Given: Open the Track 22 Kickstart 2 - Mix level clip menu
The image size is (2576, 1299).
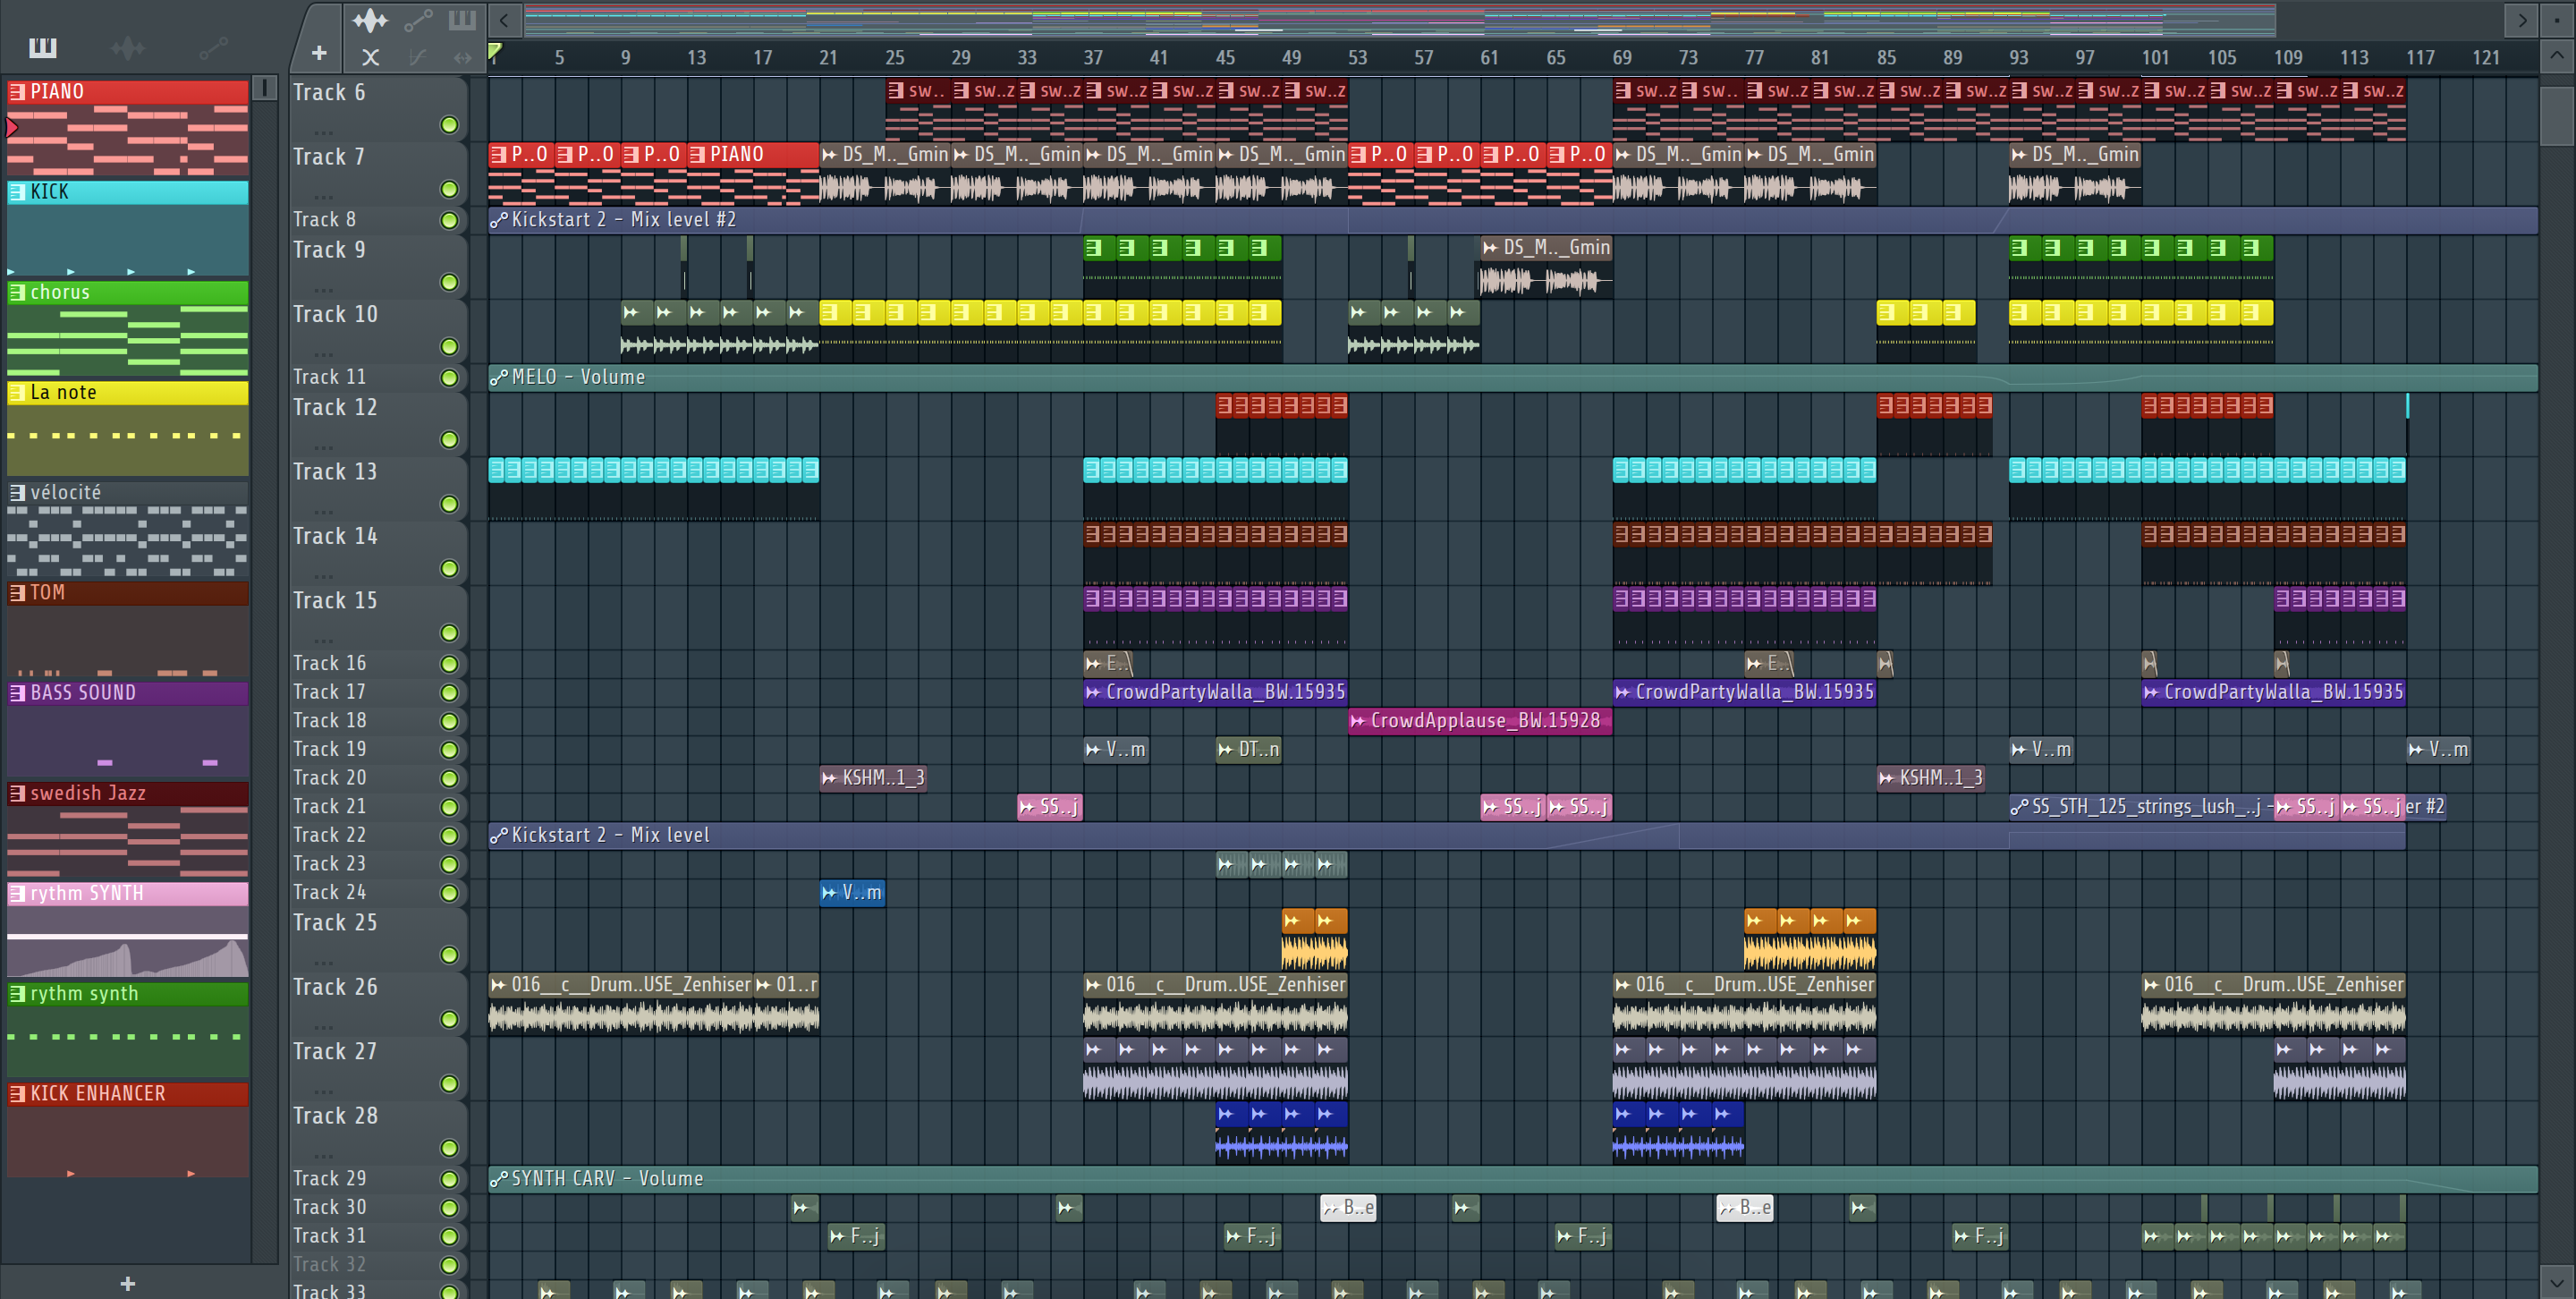Looking at the screenshot, I should point(498,835).
